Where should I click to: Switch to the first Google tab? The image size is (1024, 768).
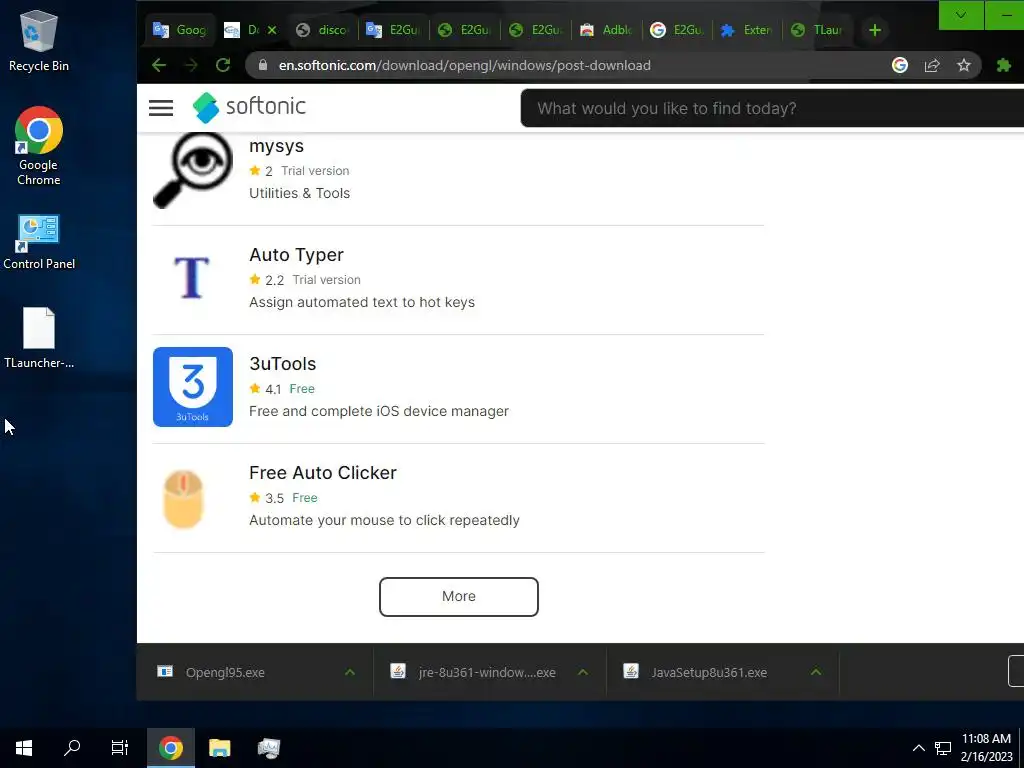(x=179, y=30)
